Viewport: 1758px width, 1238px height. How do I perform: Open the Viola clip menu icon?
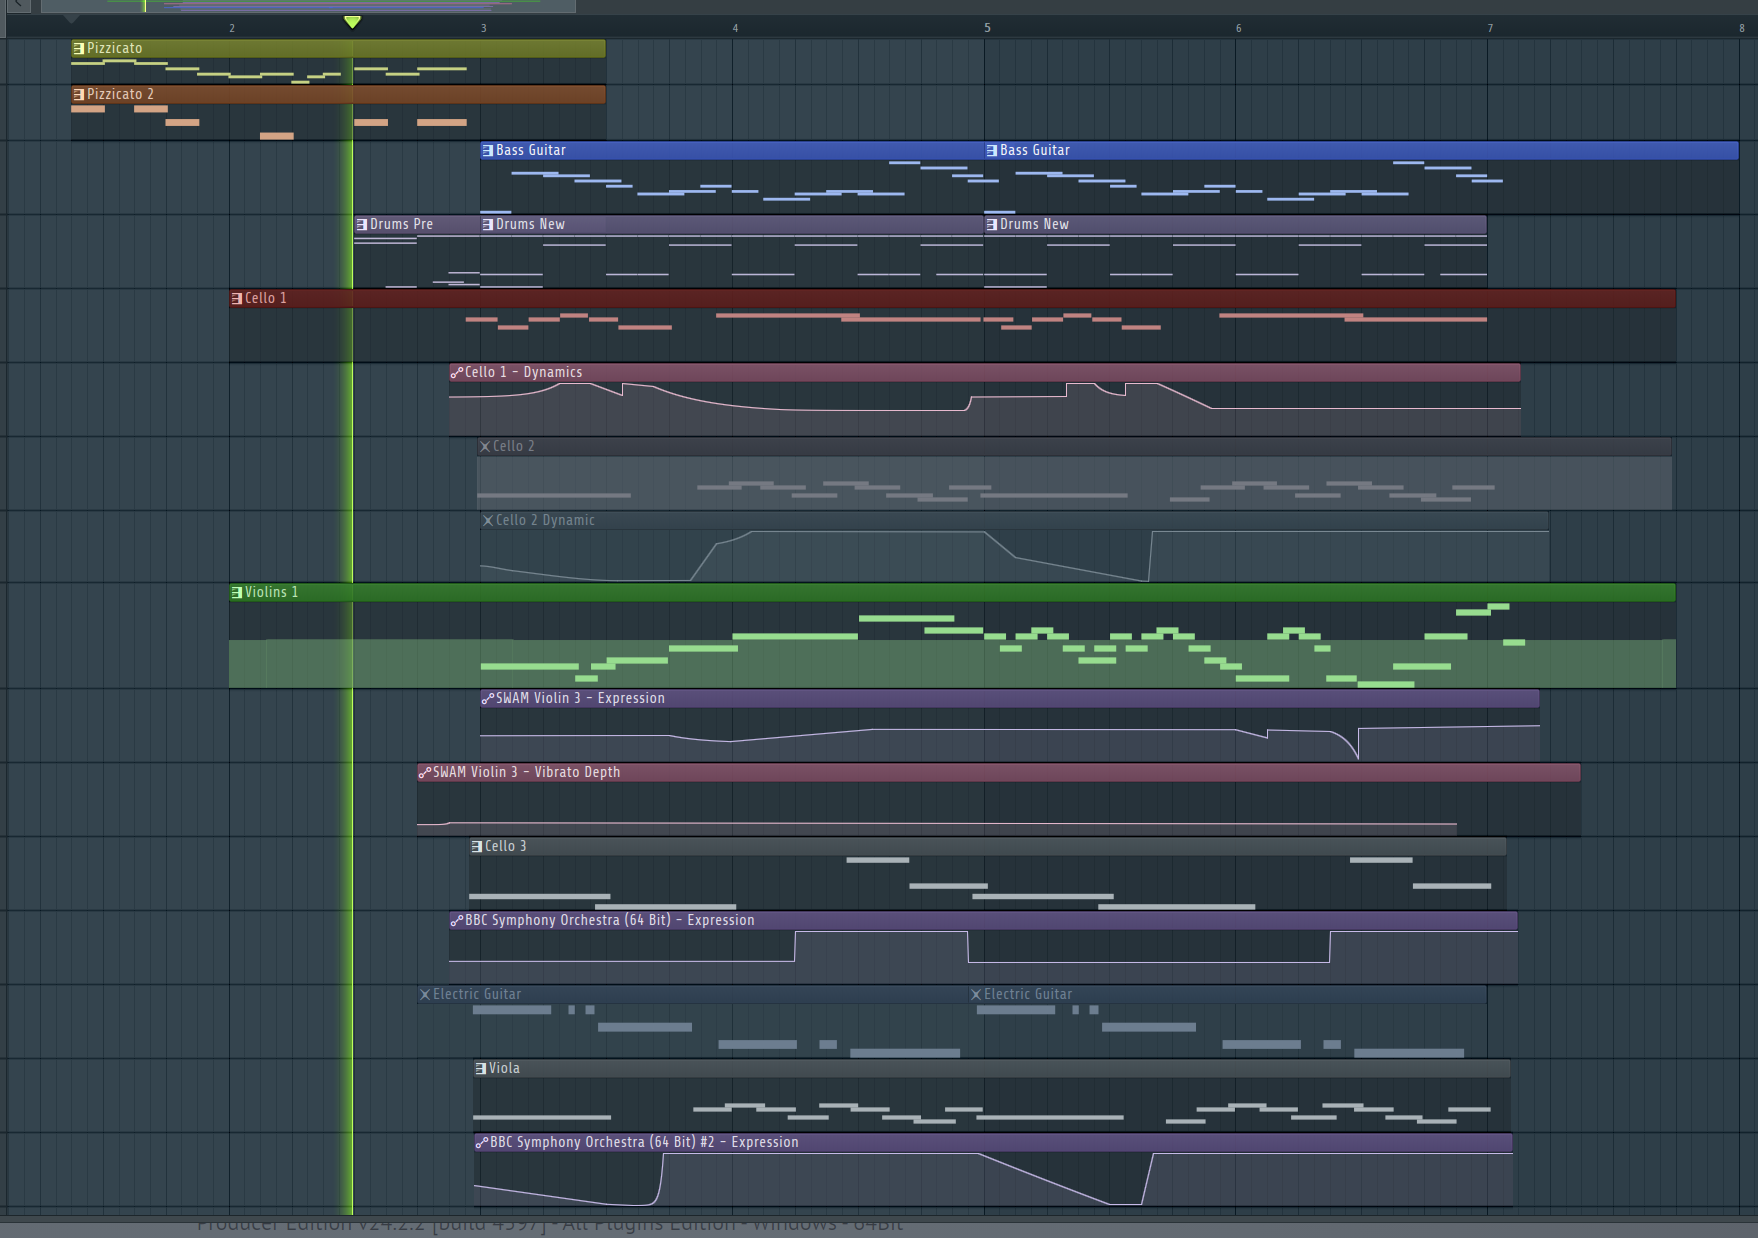[x=481, y=1068]
